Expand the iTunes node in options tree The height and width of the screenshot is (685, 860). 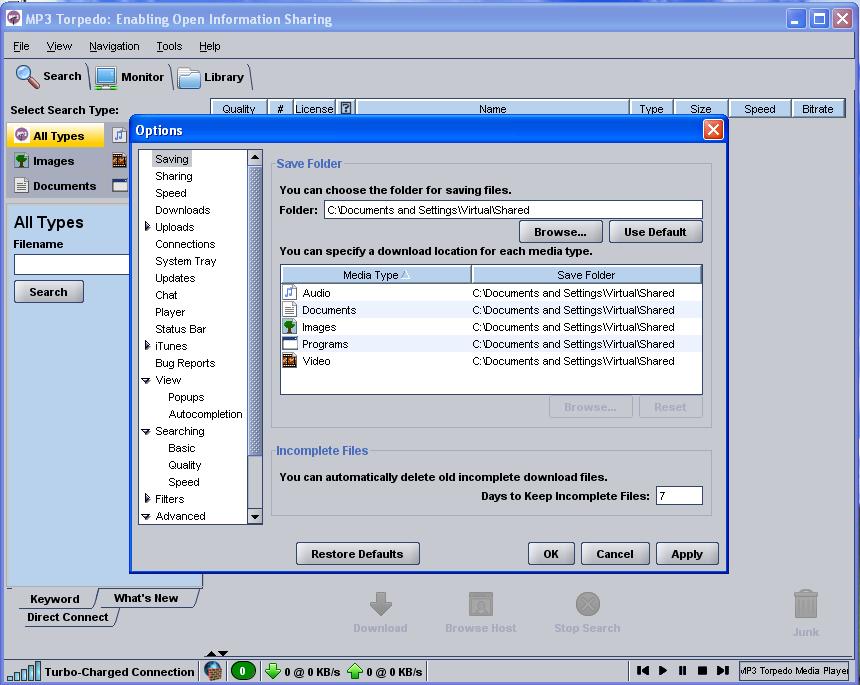coord(147,346)
